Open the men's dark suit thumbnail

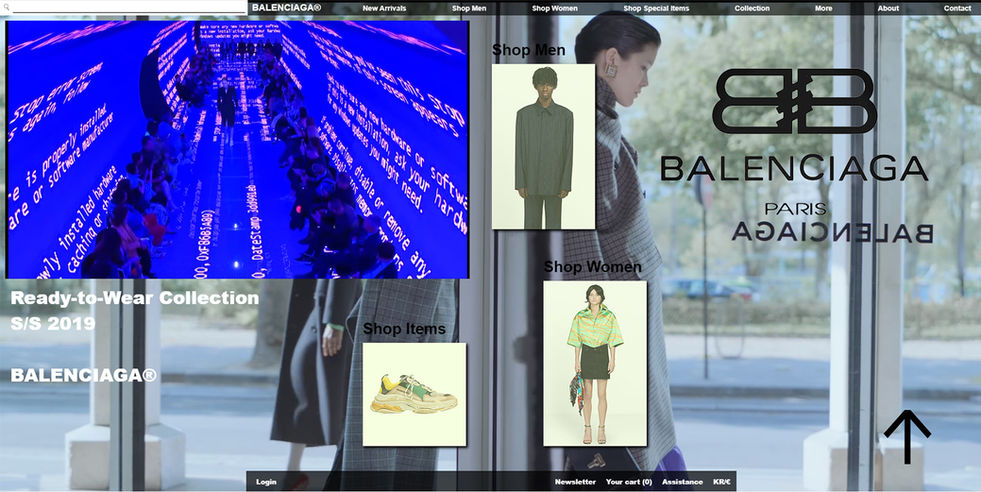(543, 146)
